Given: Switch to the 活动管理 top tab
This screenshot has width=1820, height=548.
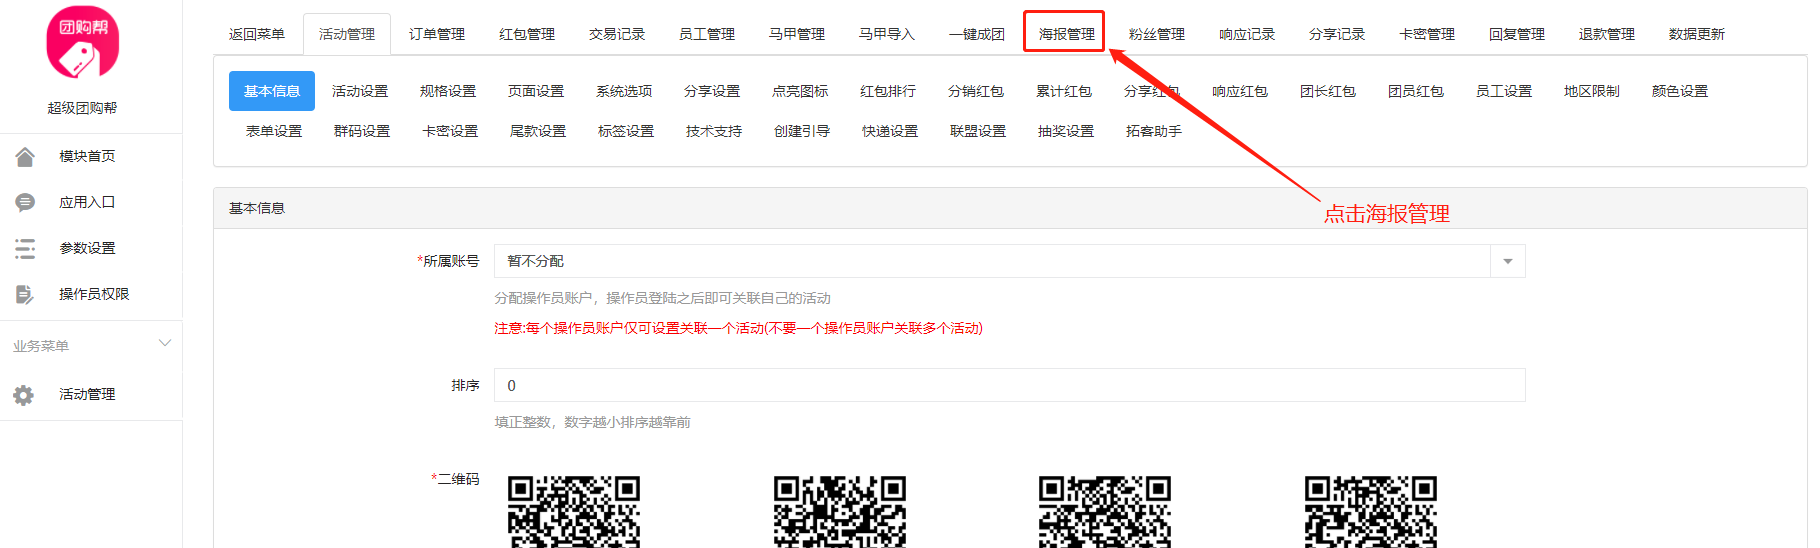Looking at the screenshot, I should pos(347,34).
